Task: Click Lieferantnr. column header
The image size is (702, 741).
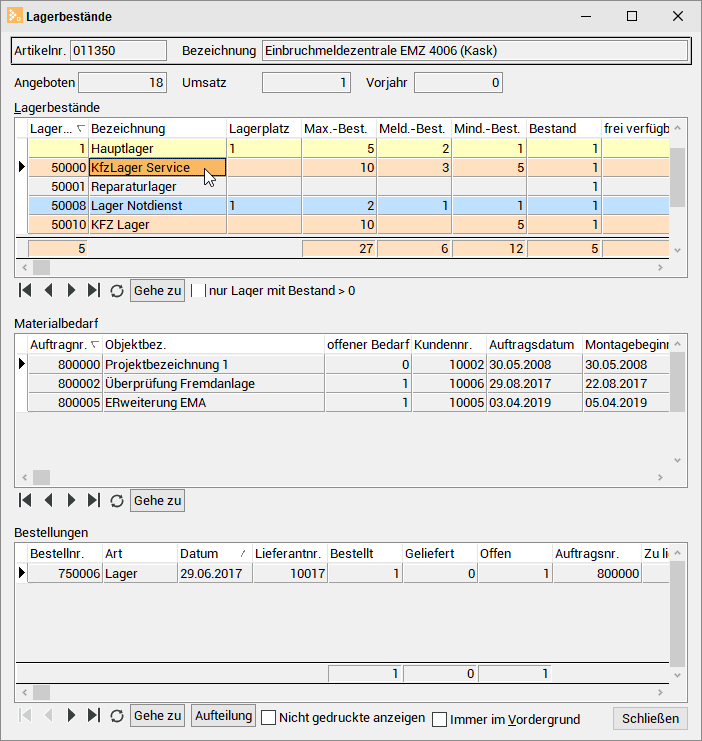Action: point(290,553)
